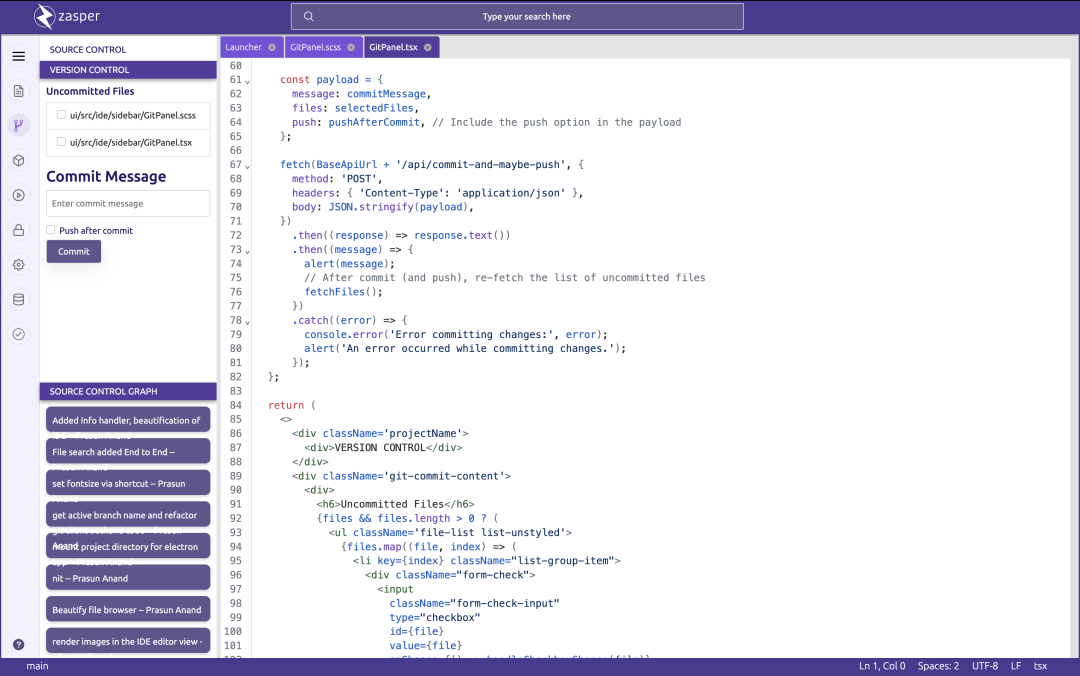Collapse the fetch block at line 67

[x=248, y=166]
